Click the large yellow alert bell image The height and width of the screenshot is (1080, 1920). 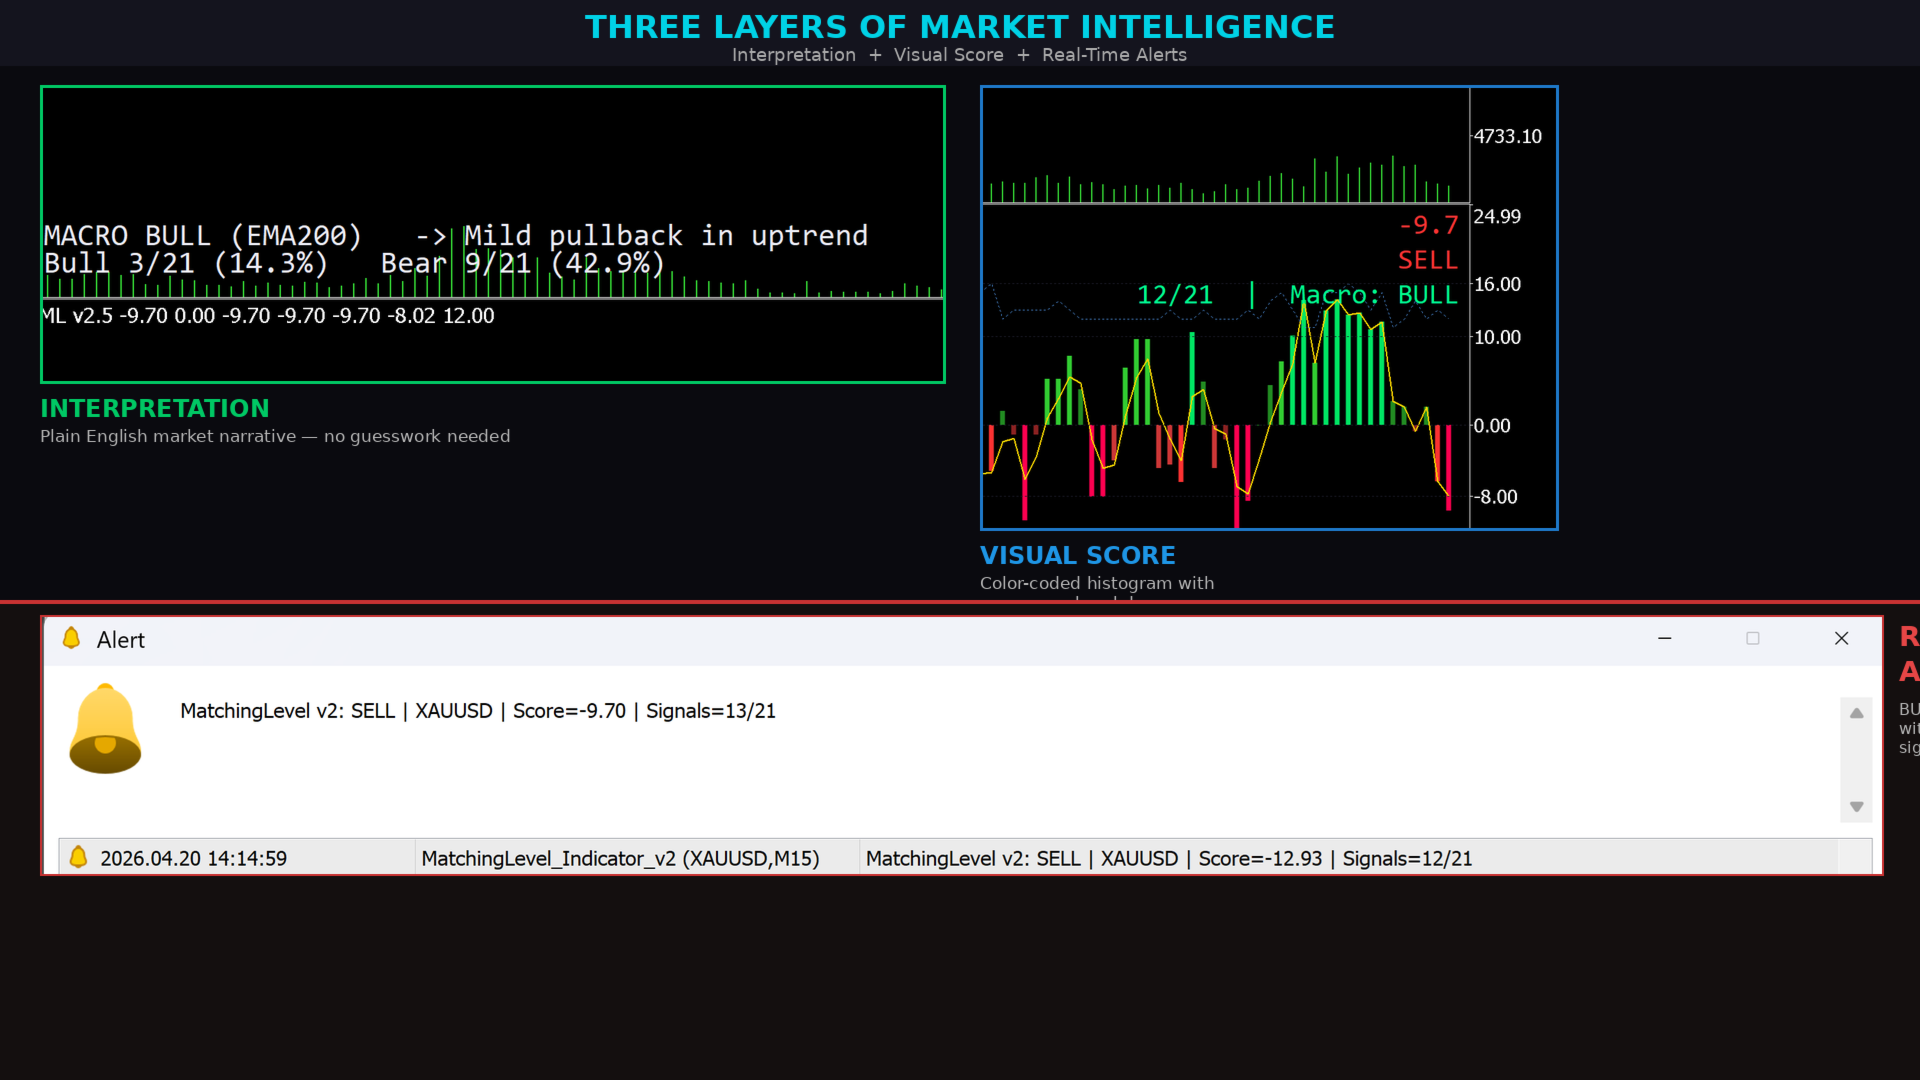coord(105,729)
